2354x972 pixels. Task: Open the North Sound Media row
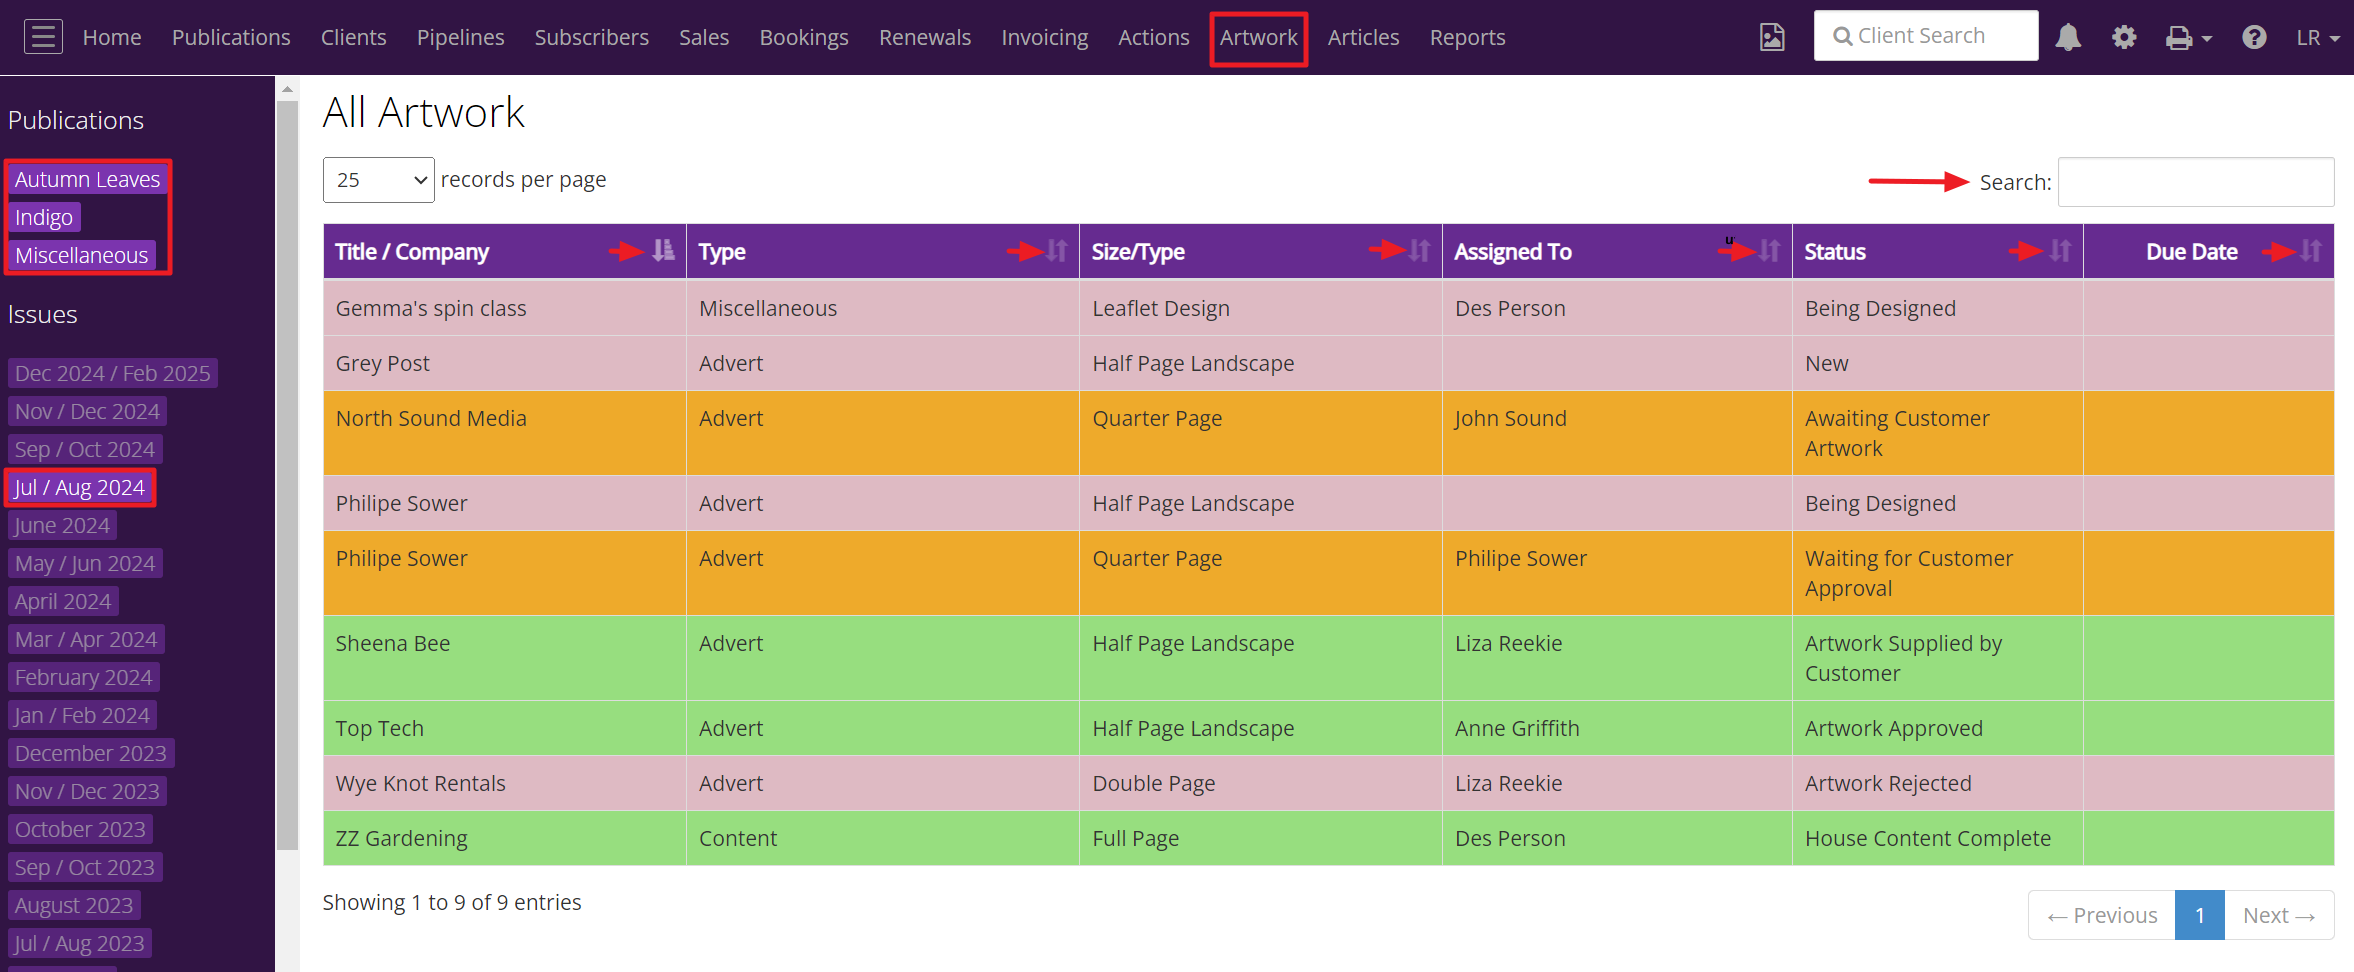point(1328,433)
